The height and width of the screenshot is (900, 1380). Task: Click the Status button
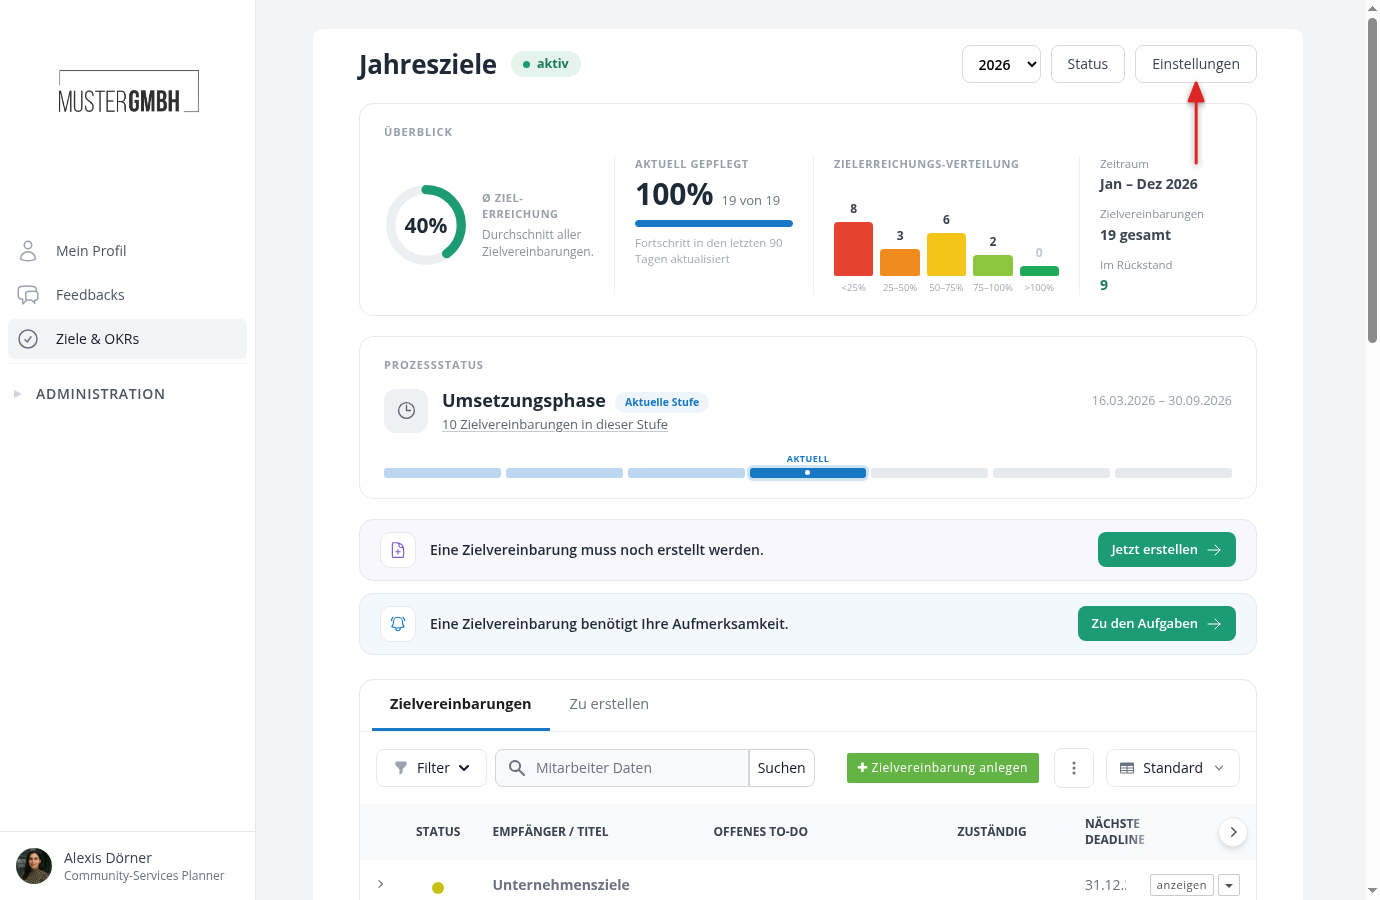coord(1088,64)
